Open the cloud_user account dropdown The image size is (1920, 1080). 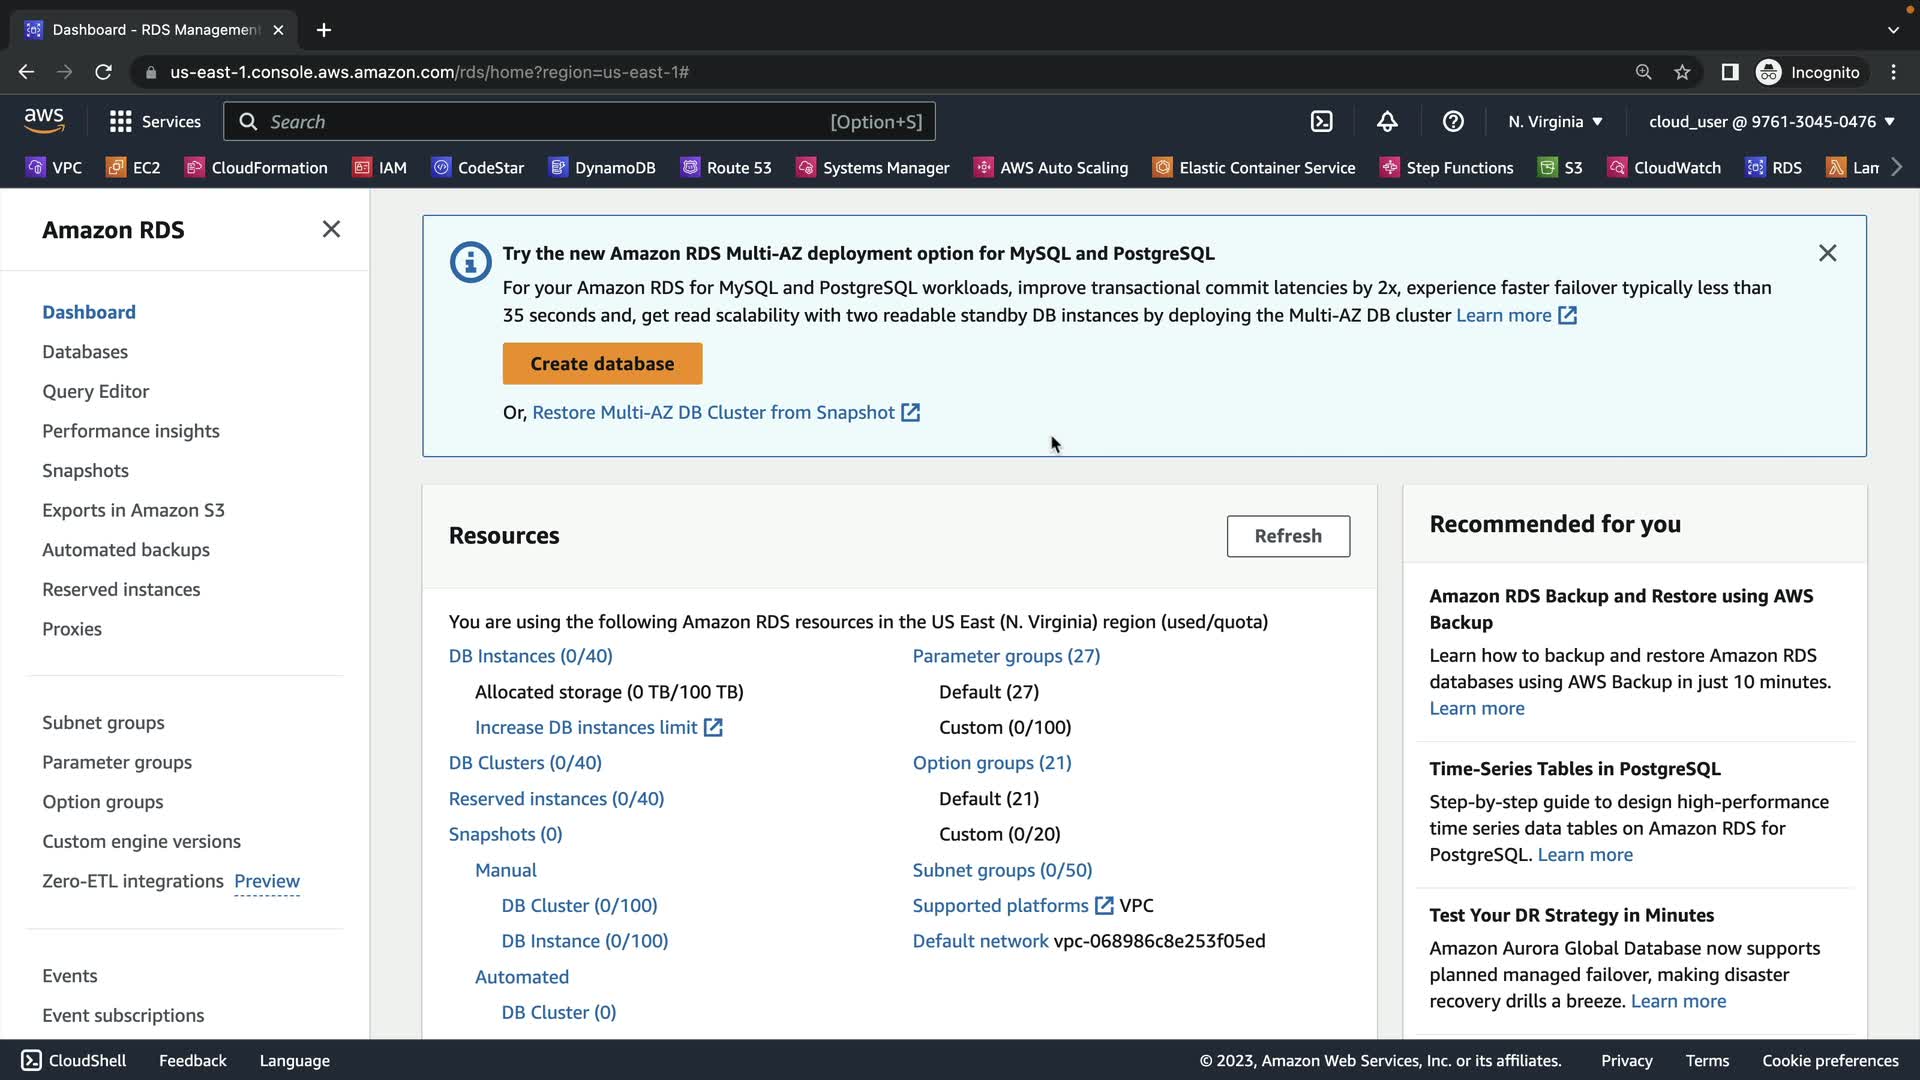(1771, 121)
